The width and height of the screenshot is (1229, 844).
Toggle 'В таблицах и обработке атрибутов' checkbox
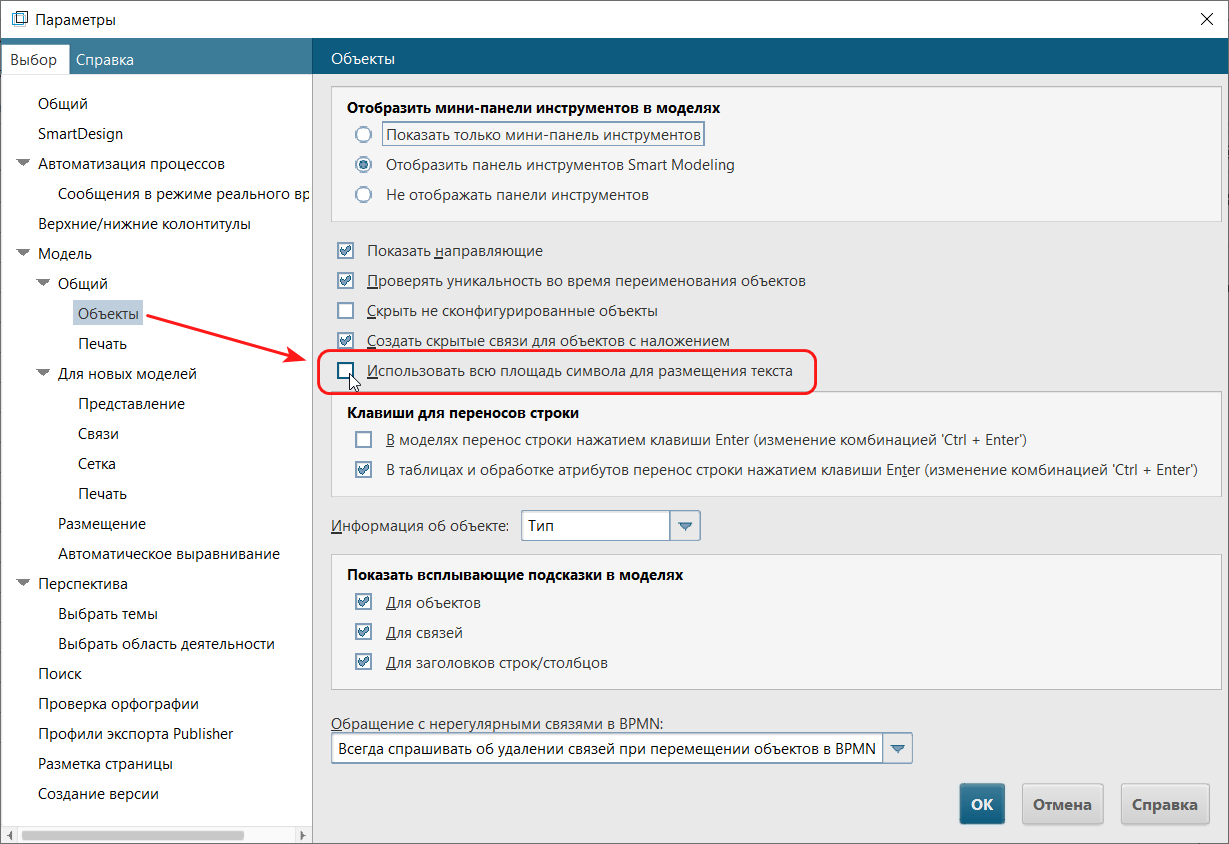coord(363,469)
